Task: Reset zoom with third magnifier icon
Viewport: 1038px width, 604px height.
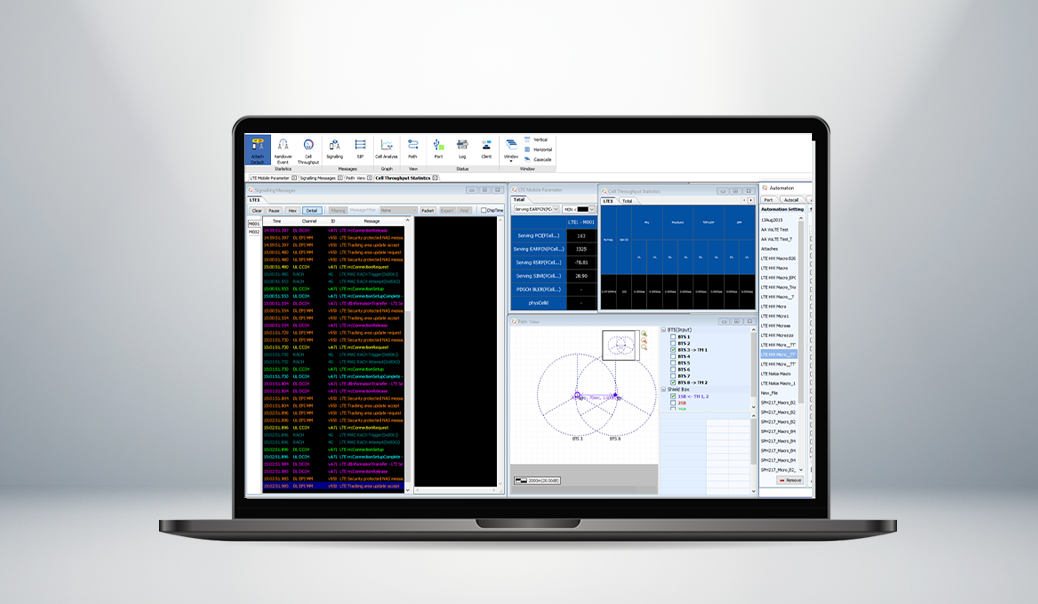Action: point(644,347)
